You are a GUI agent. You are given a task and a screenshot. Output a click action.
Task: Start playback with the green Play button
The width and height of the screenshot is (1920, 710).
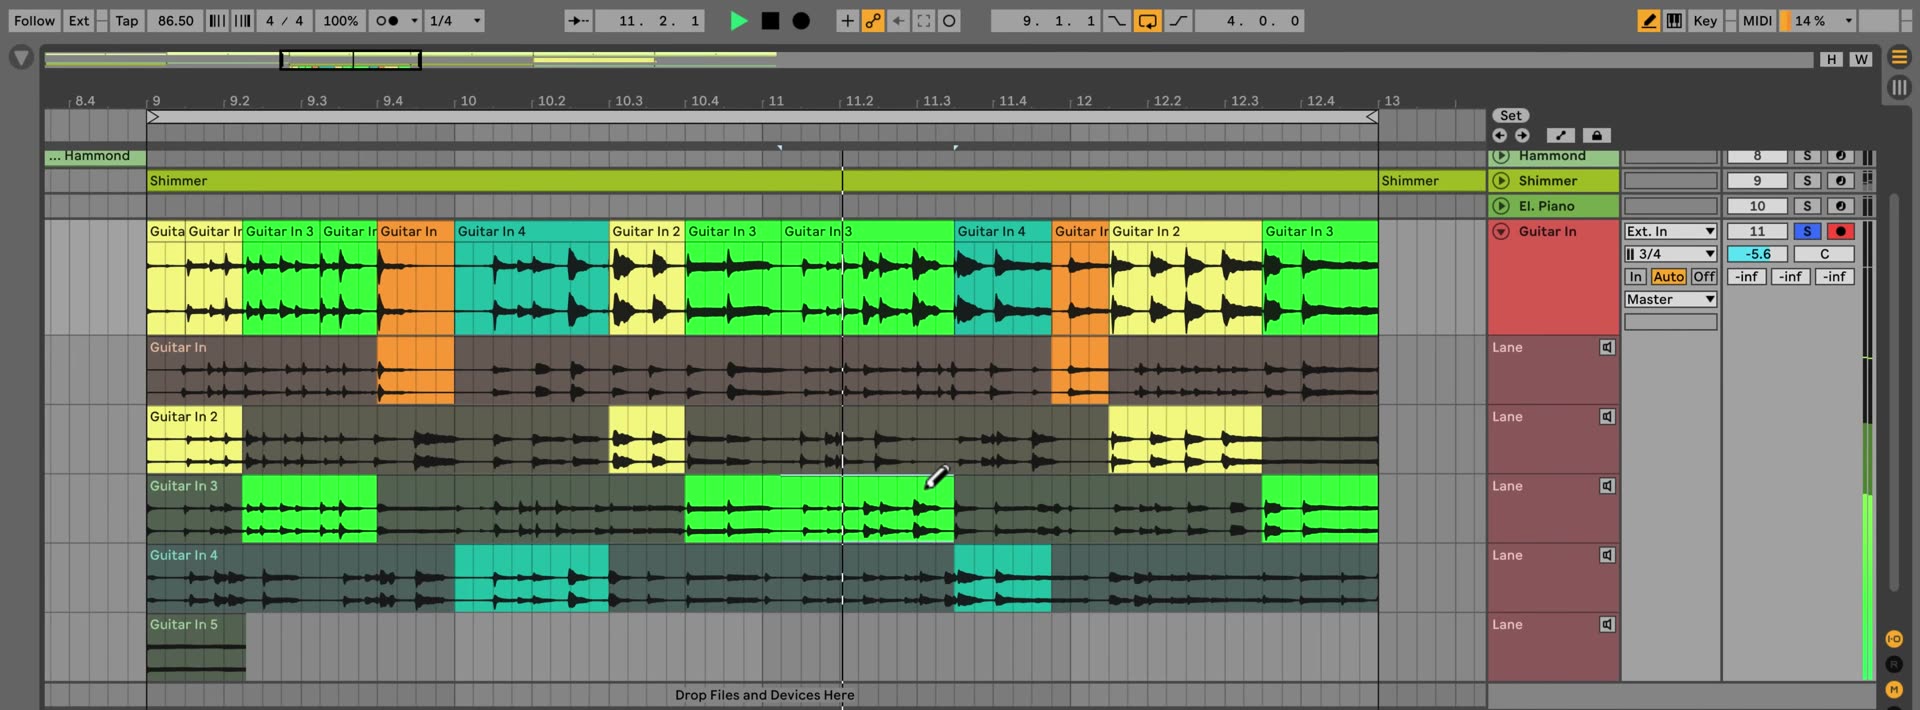739,20
